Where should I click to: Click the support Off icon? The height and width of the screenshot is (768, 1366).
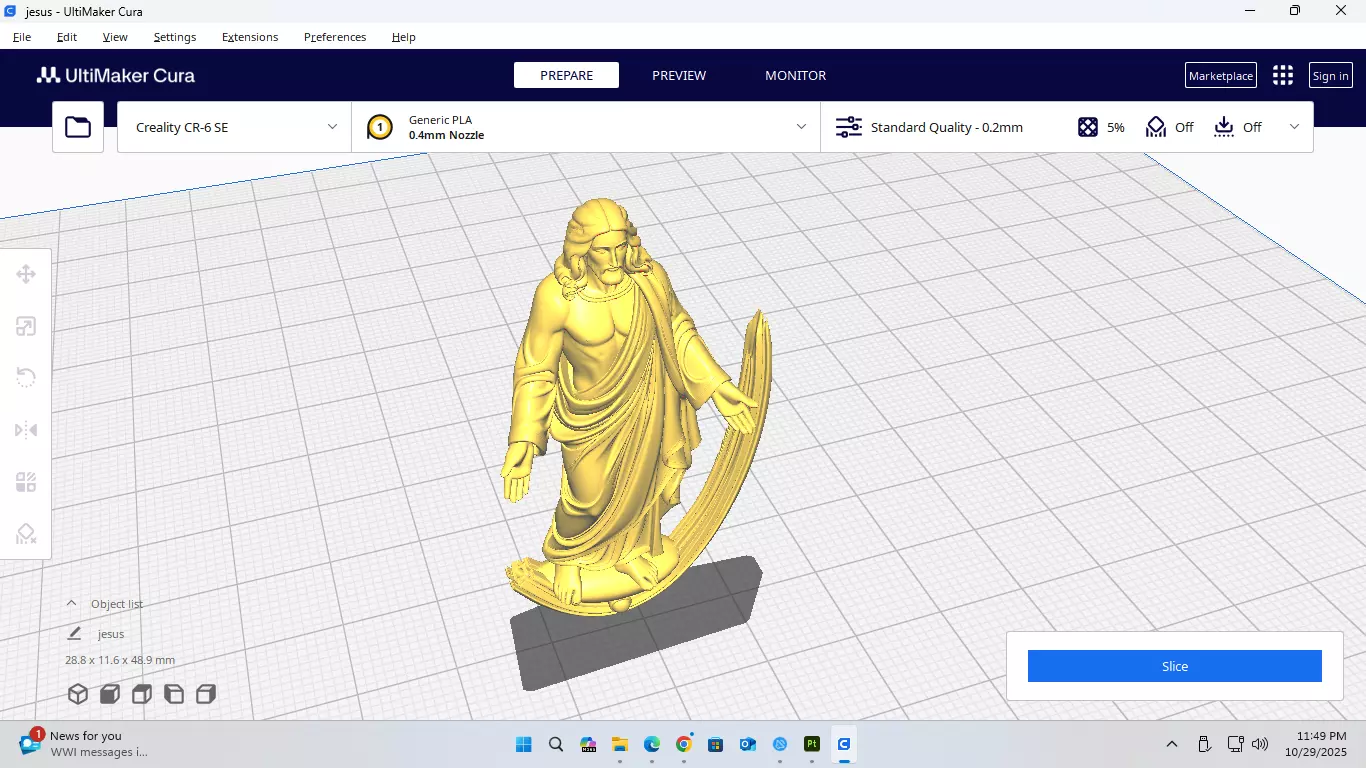(x=1156, y=127)
